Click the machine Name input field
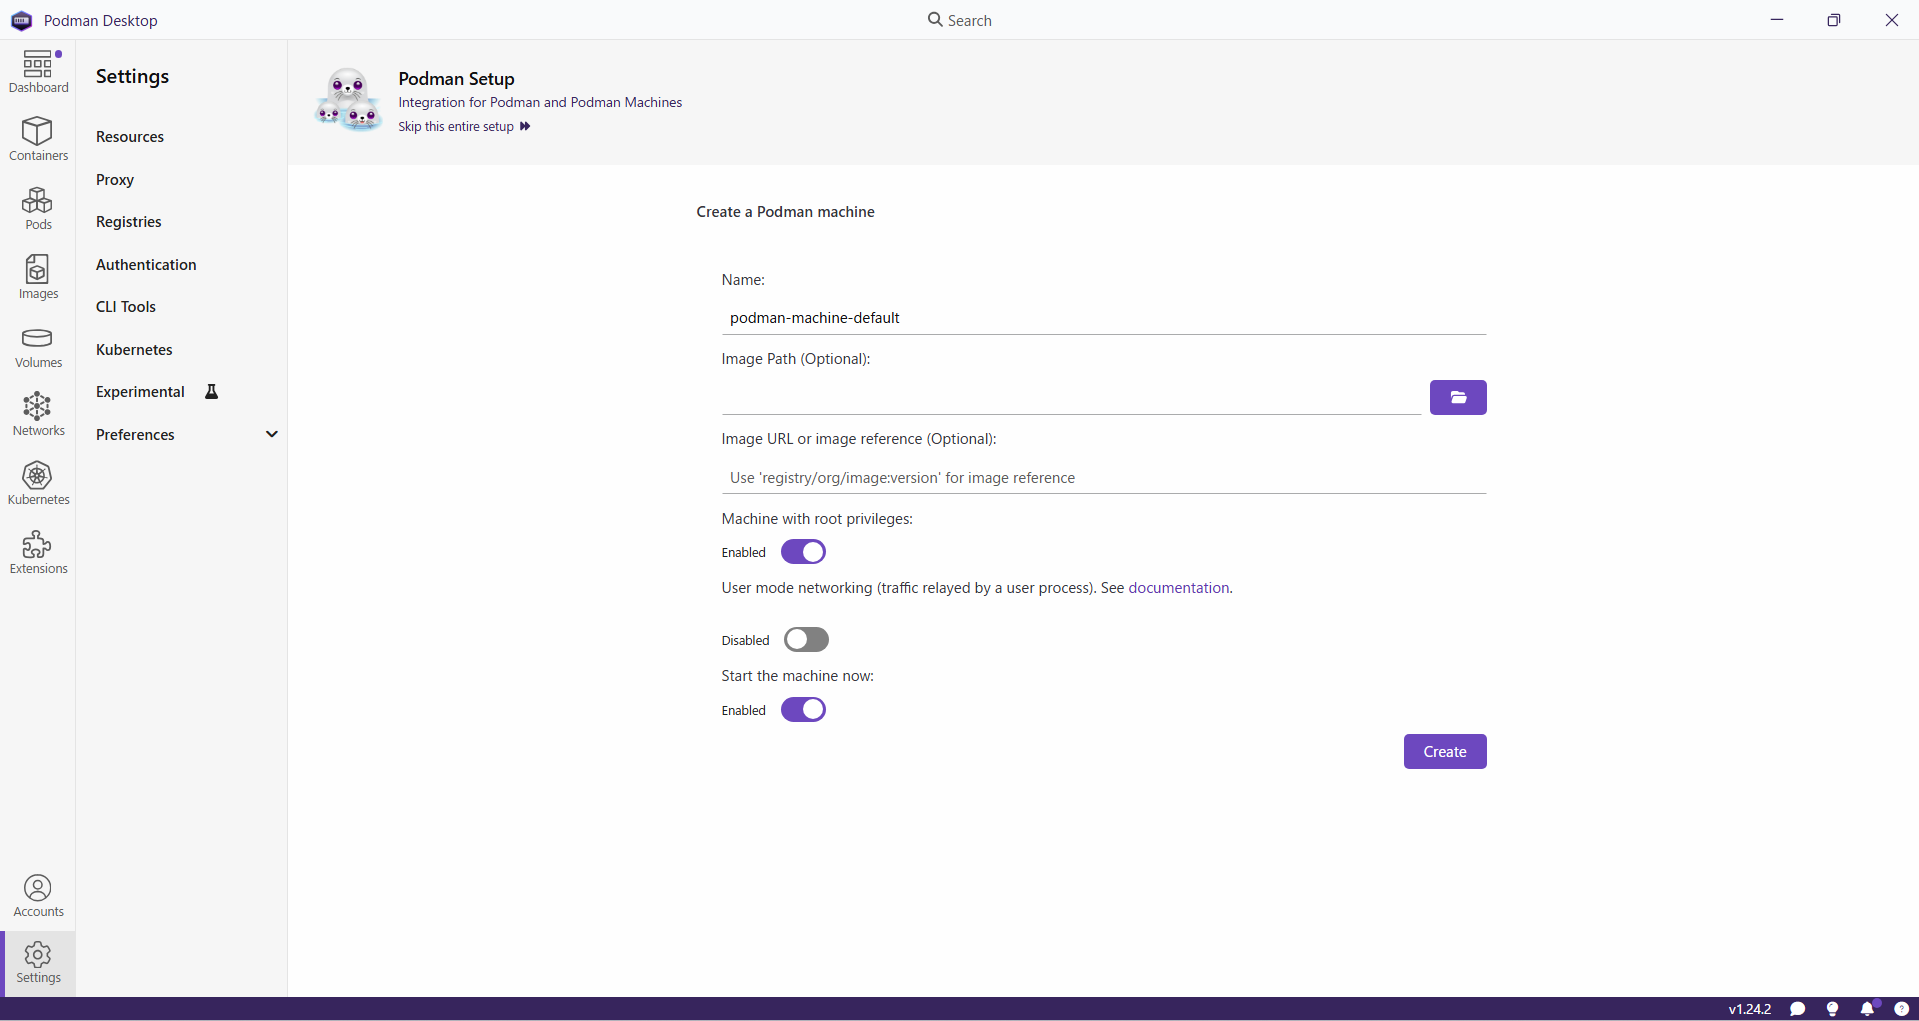 pos(1103,318)
